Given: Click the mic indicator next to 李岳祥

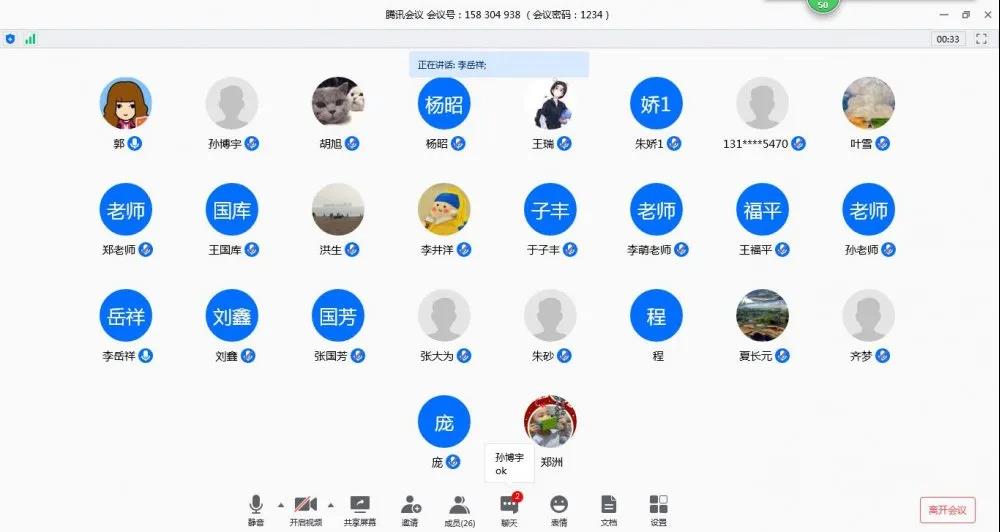Looking at the screenshot, I should point(146,356).
